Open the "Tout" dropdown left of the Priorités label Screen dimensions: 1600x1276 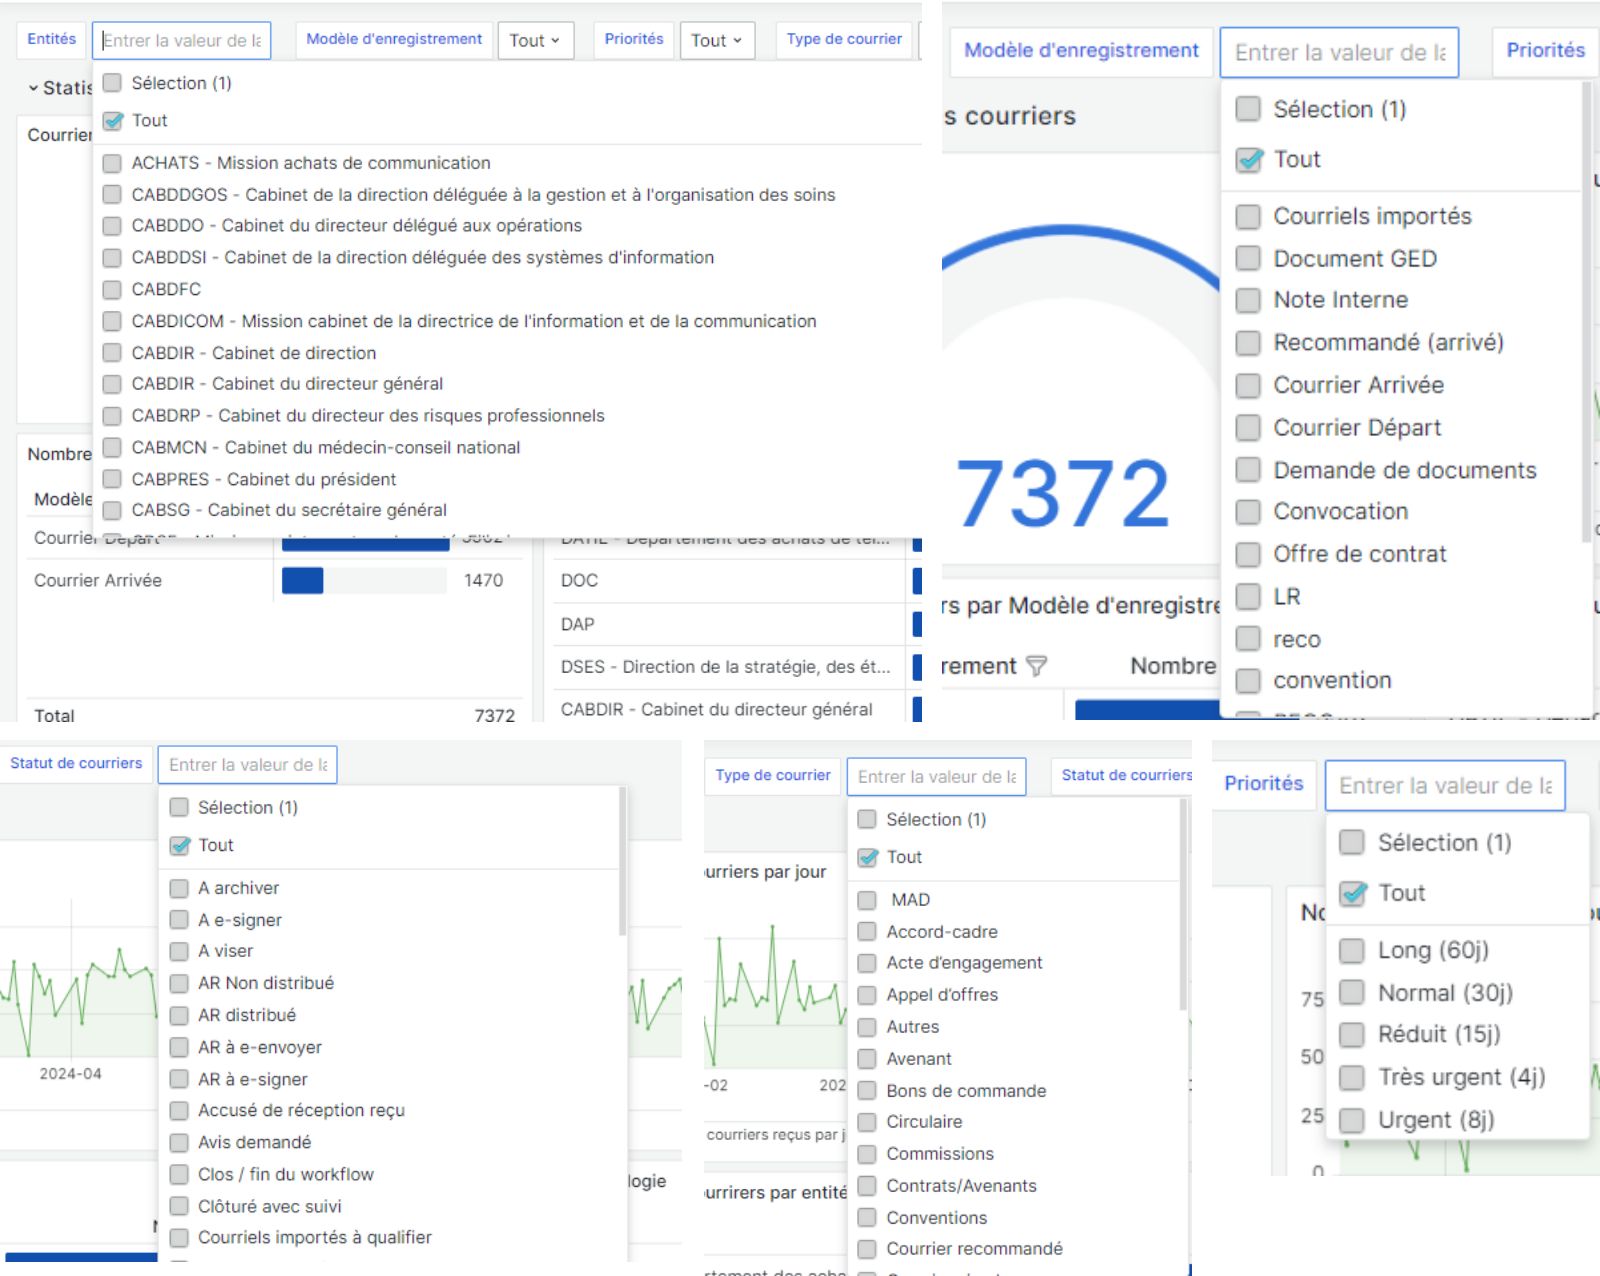click(534, 41)
